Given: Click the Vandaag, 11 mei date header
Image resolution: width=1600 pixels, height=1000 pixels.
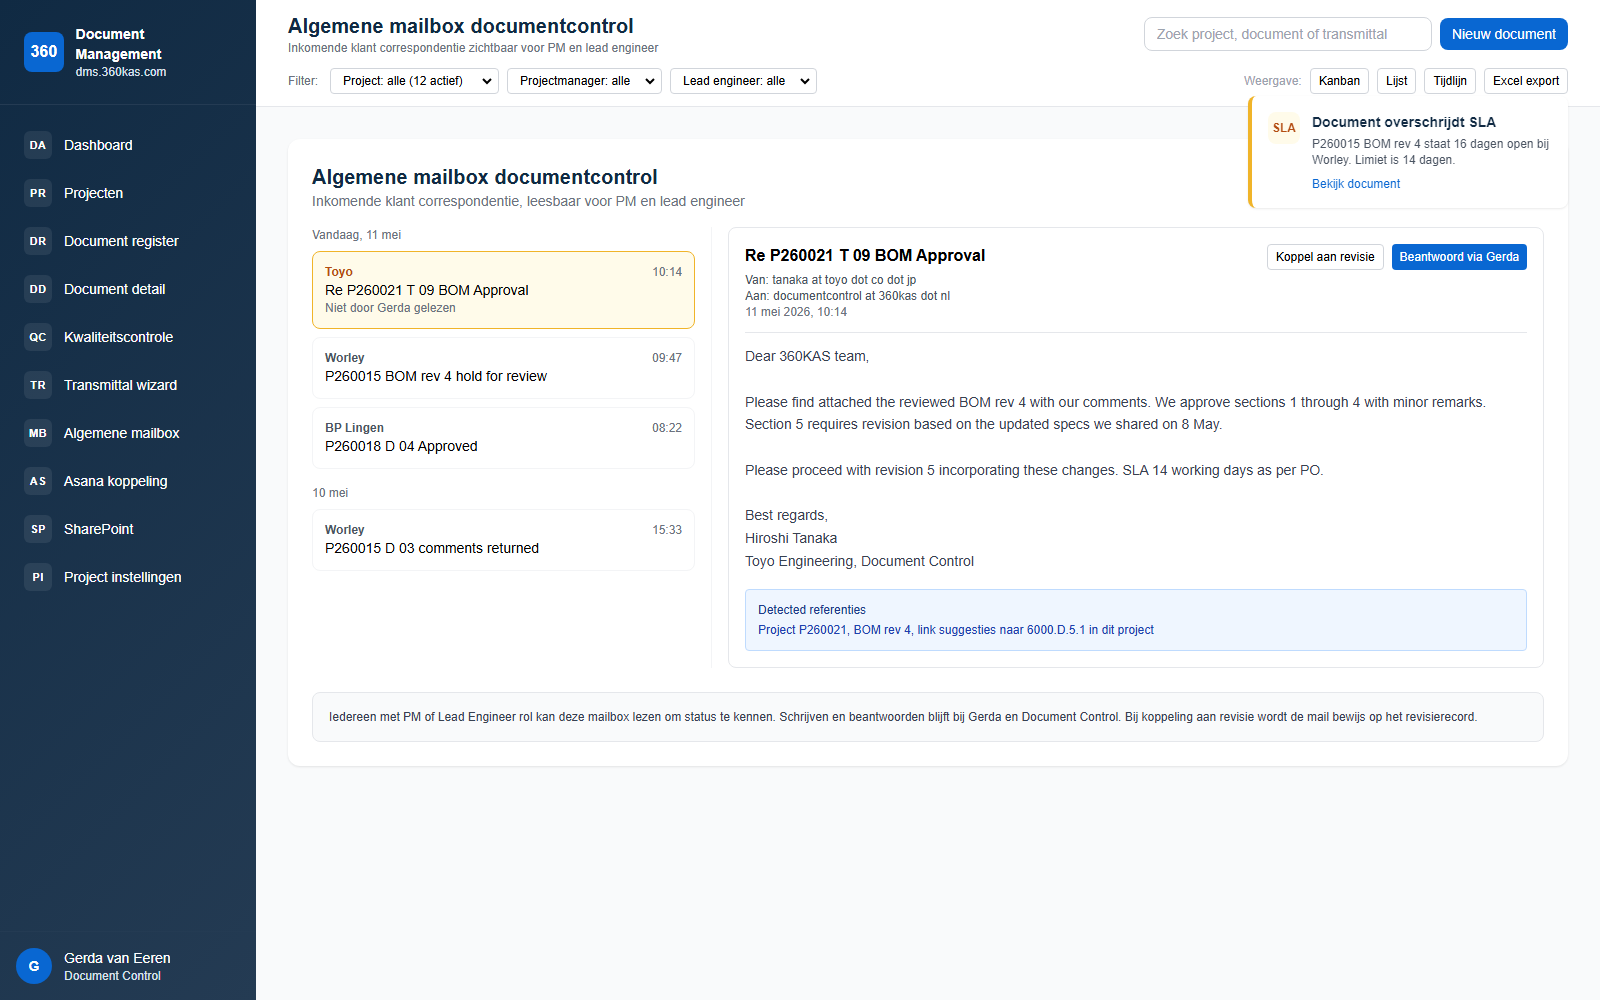Looking at the screenshot, I should tap(356, 235).
